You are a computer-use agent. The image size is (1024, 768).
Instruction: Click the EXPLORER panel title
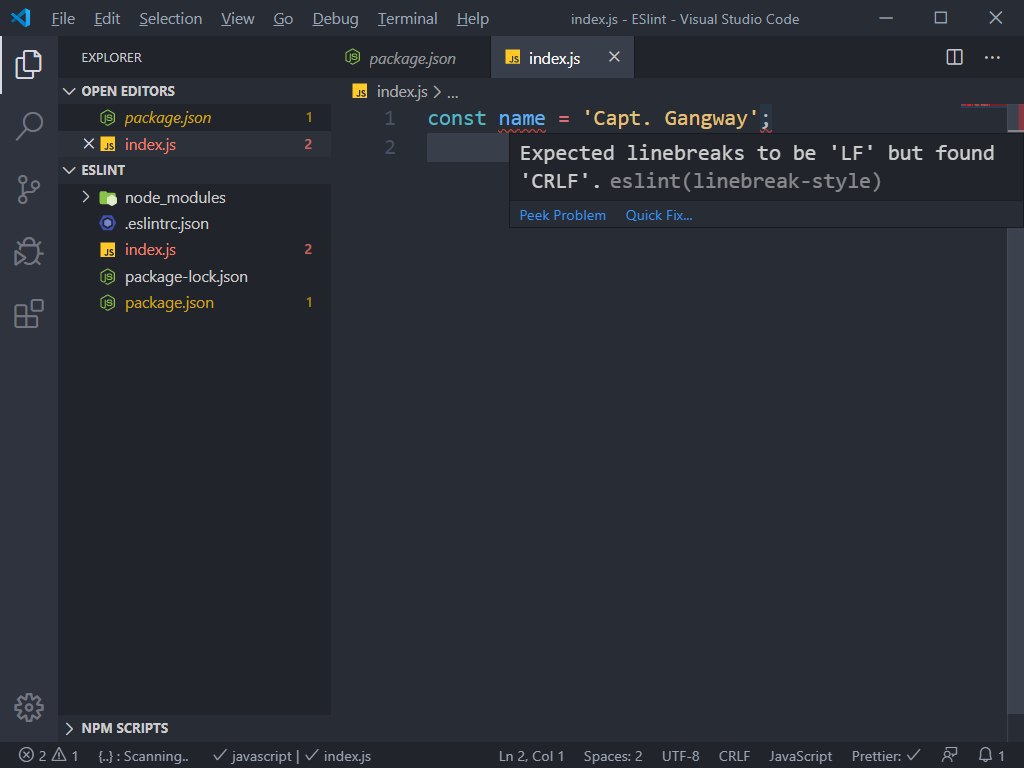111,57
